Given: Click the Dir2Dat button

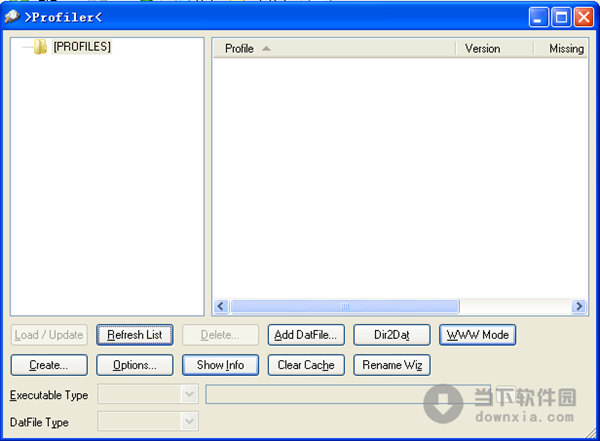Looking at the screenshot, I should (392, 335).
